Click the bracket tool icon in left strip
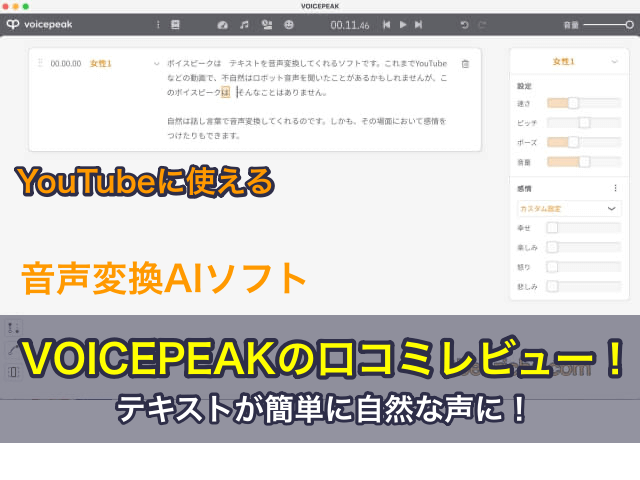Viewport: 640px width, 480px height. click(x=13, y=372)
